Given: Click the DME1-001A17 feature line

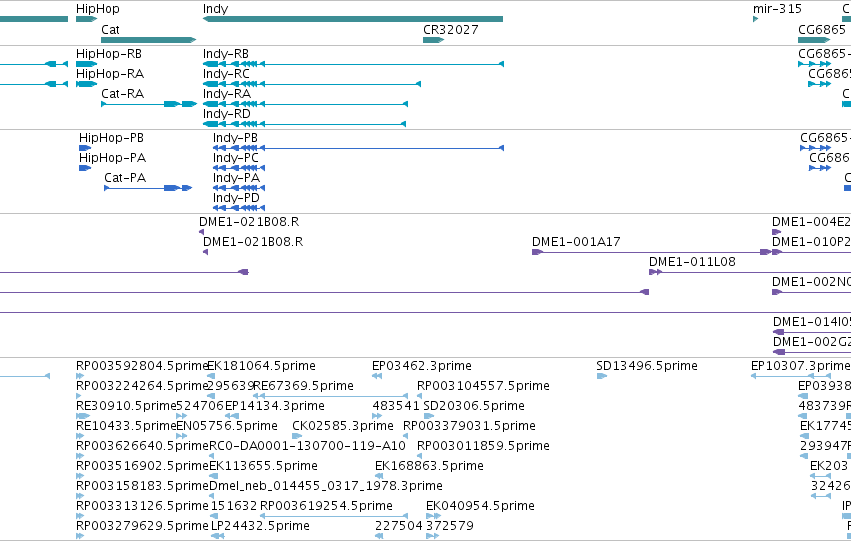Looking at the screenshot, I should [651, 252].
